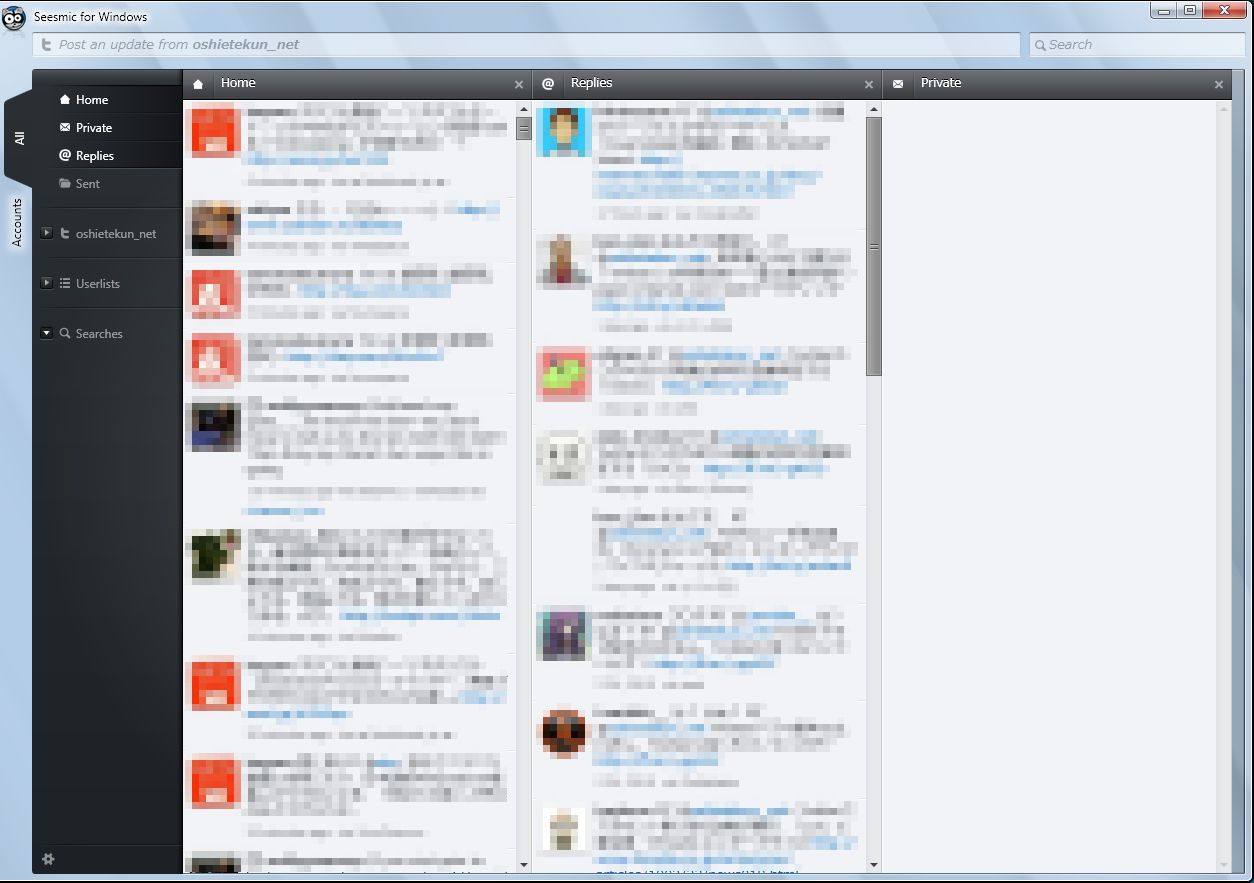Click the Seesmic raccoon logo icon
The height and width of the screenshot is (883, 1254).
pyautogui.click(x=14, y=18)
